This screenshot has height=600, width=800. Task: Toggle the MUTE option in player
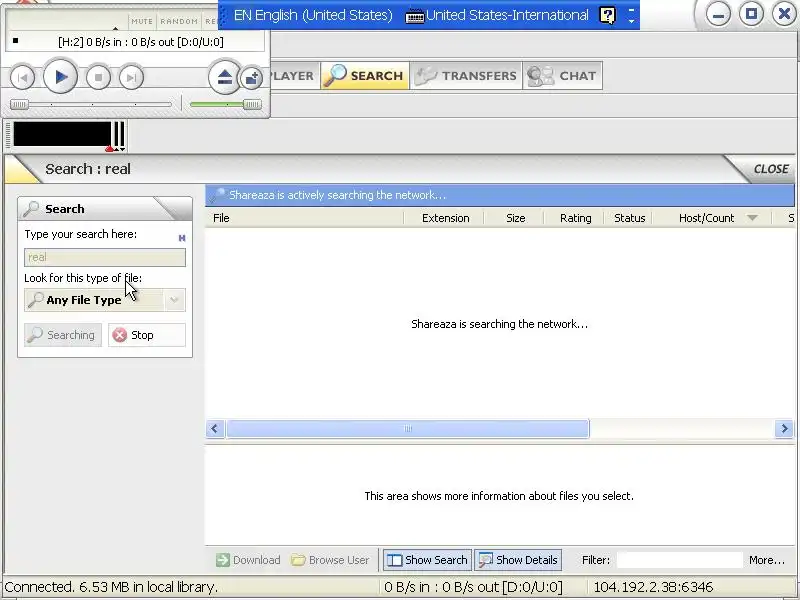[x=142, y=21]
